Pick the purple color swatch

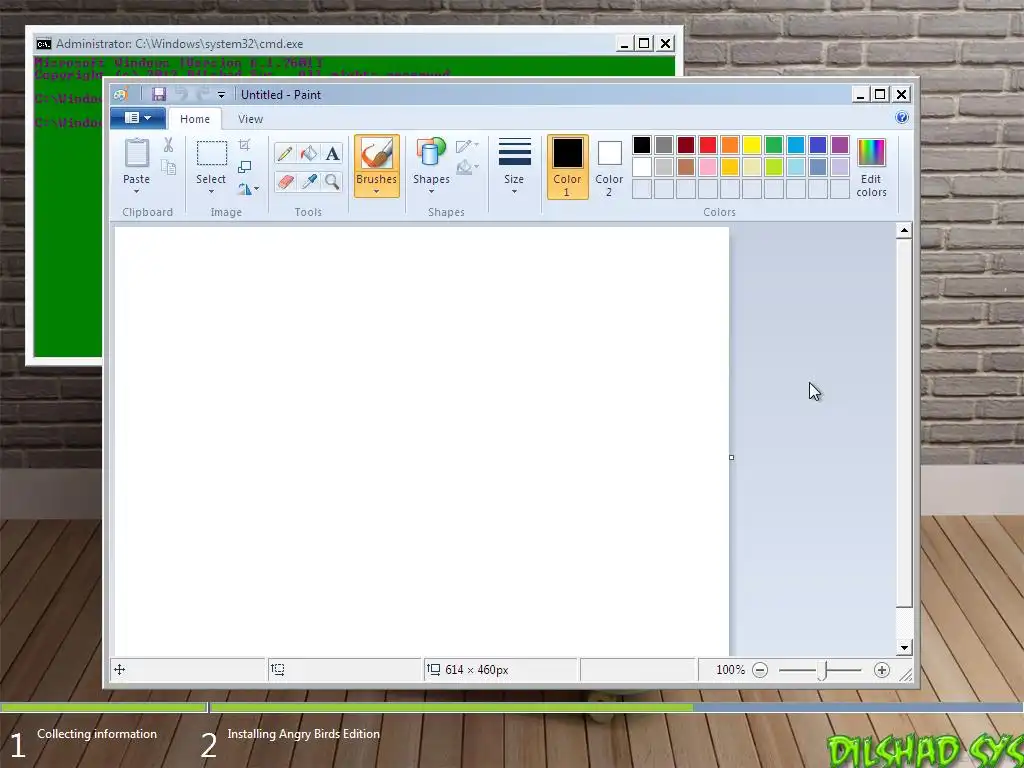point(840,145)
